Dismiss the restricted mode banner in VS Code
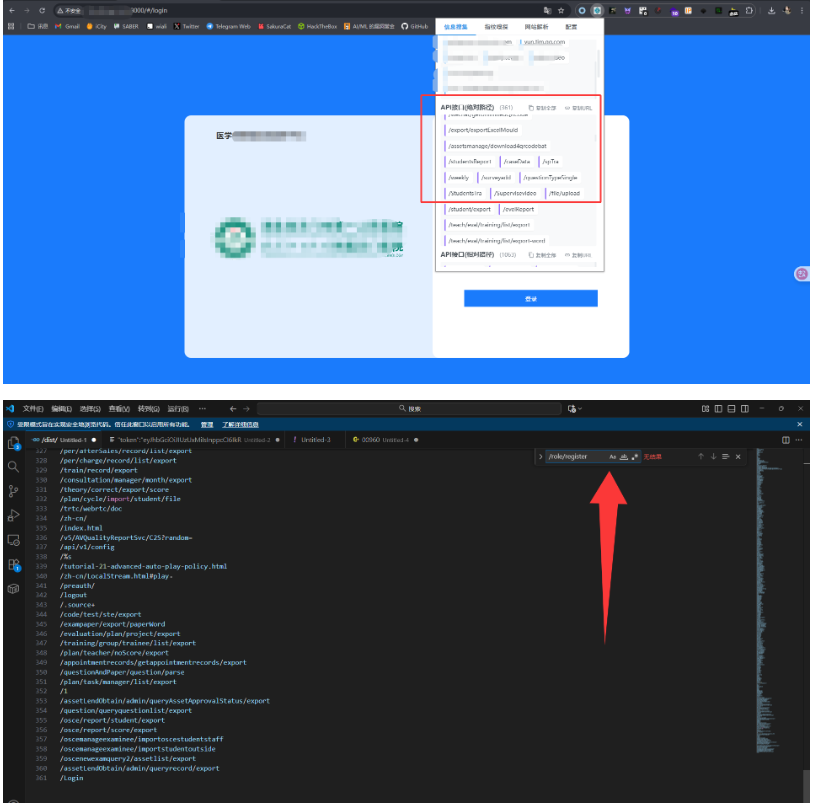The image size is (814, 804). [799, 425]
